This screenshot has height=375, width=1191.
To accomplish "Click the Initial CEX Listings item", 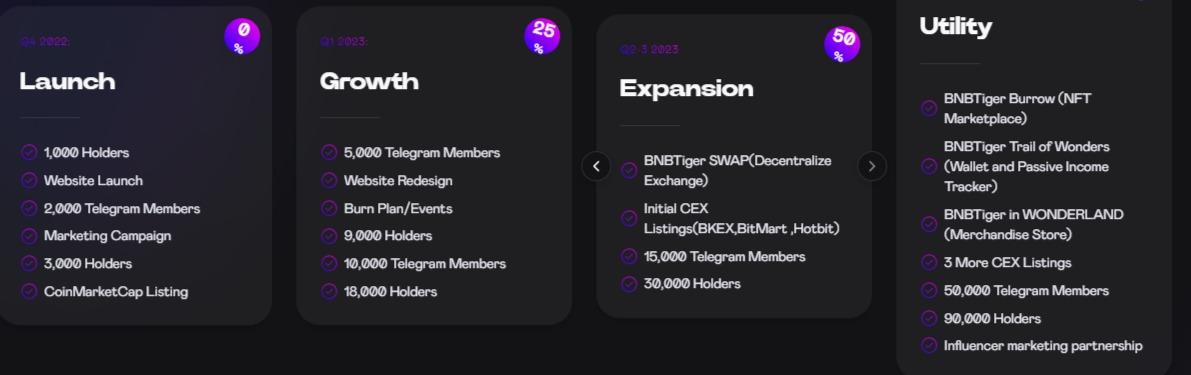I will coord(741,219).
